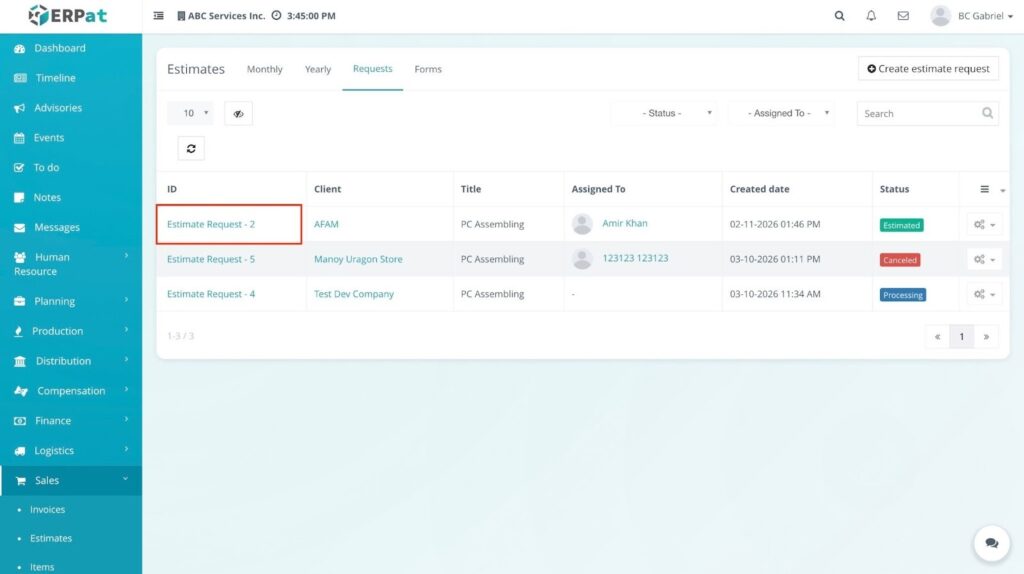Click Create estimate request button
This screenshot has height=574, width=1024.
(x=928, y=69)
